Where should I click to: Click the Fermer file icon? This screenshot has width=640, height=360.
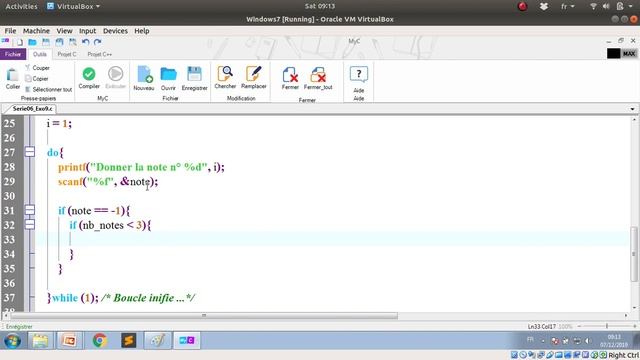point(290,75)
